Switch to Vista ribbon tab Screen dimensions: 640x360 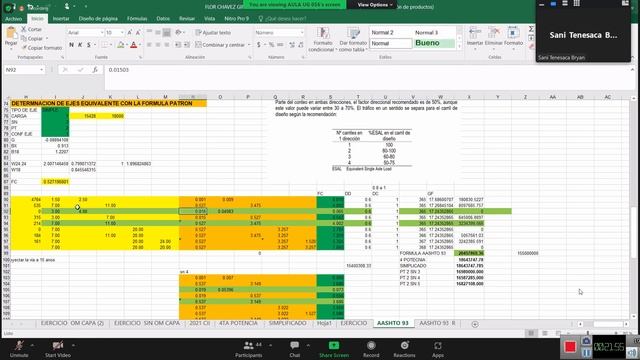pos(209,19)
